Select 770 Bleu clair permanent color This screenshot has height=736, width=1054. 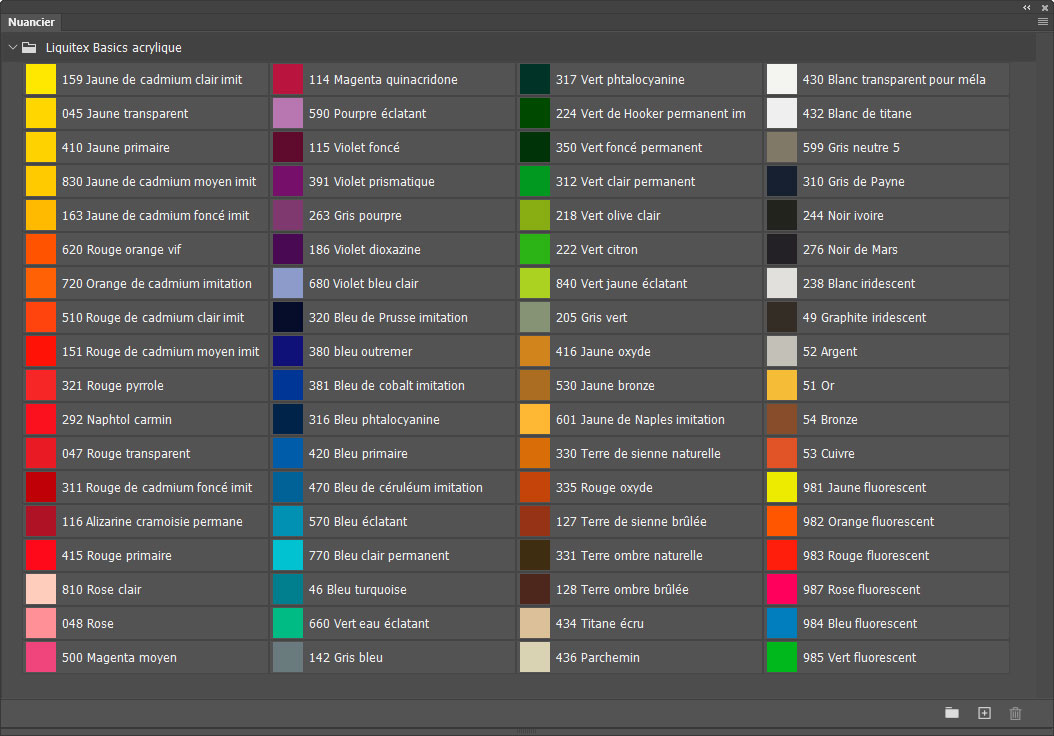point(288,556)
